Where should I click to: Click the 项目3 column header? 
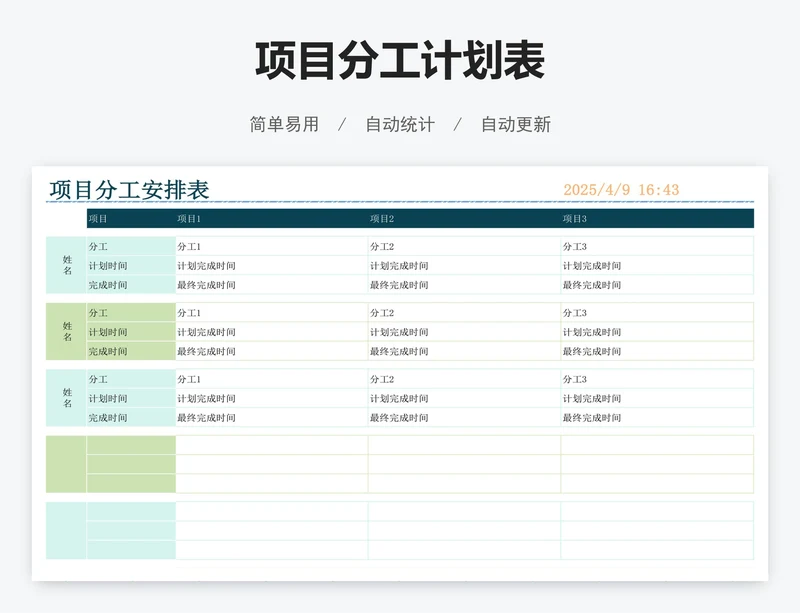[x=574, y=219]
